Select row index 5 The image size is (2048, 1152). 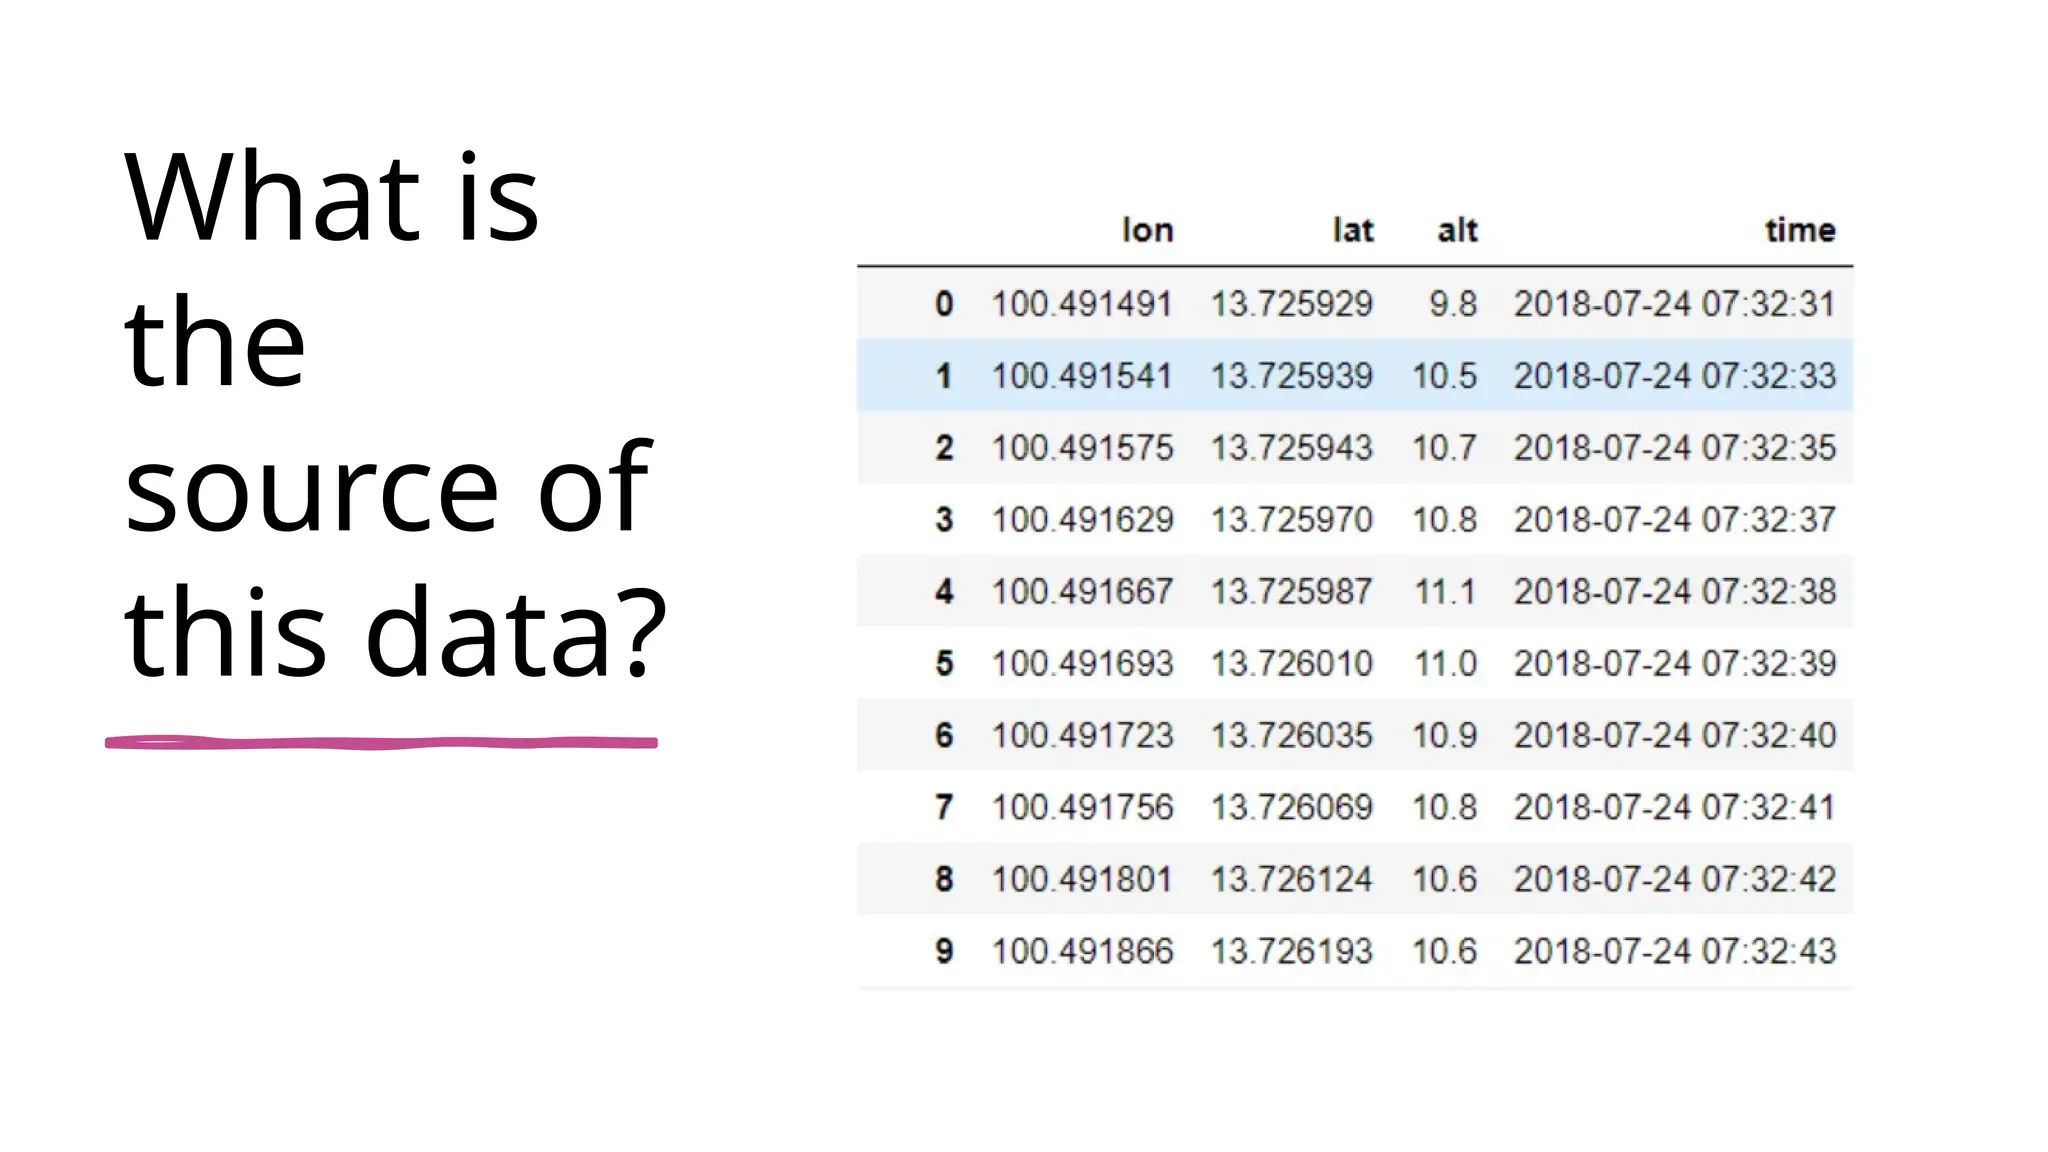tap(944, 663)
